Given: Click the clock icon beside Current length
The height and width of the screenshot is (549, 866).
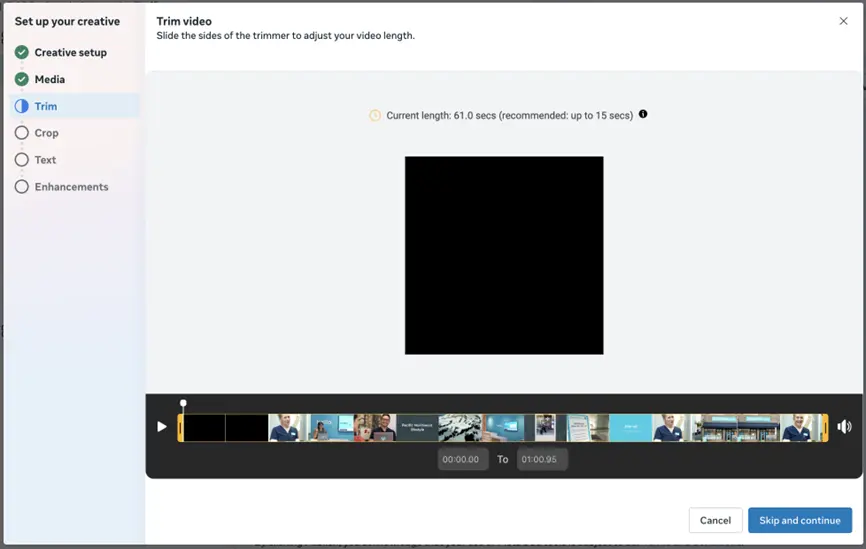Looking at the screenshot, I should tap(375, 115).
